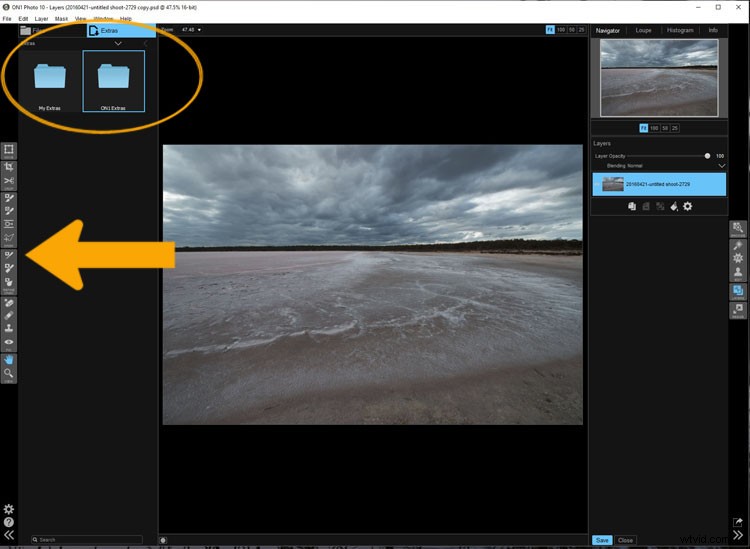750x549 pixels.
Task: Toggle visibility of layer 20160421-untitled shoot-2729
Action: [597, 184]
